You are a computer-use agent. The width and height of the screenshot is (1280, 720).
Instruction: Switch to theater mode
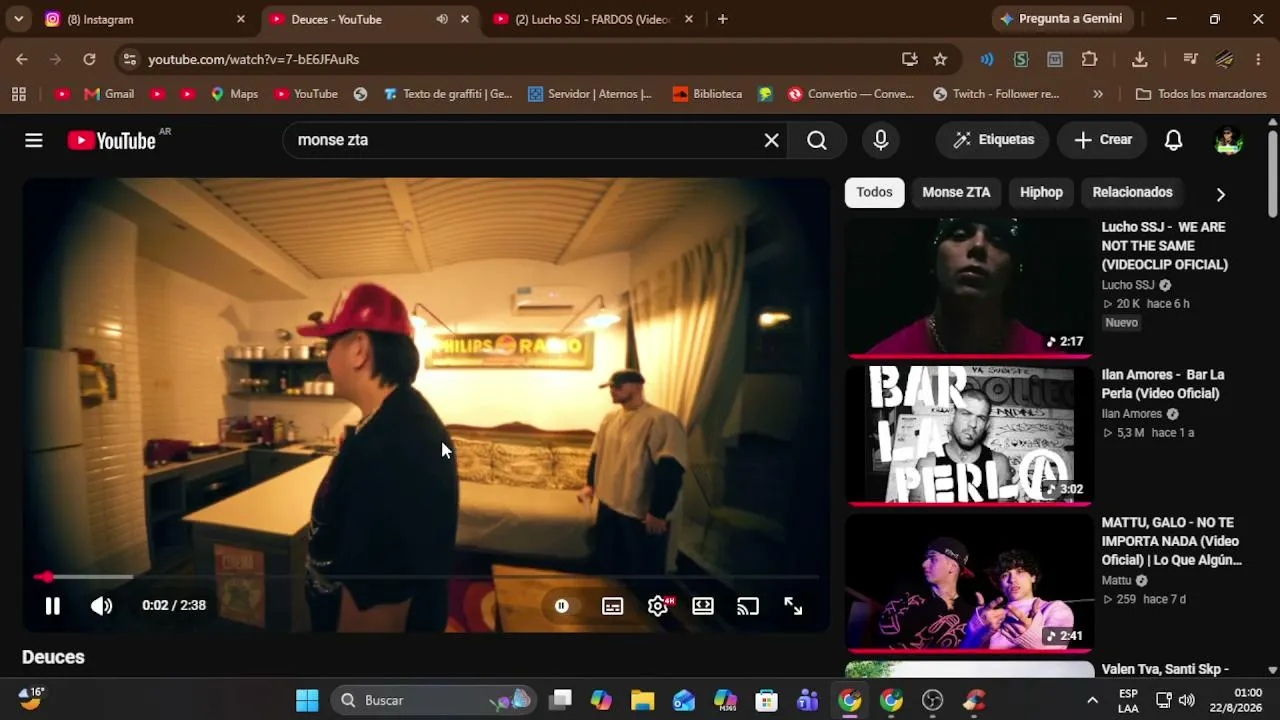703,606
